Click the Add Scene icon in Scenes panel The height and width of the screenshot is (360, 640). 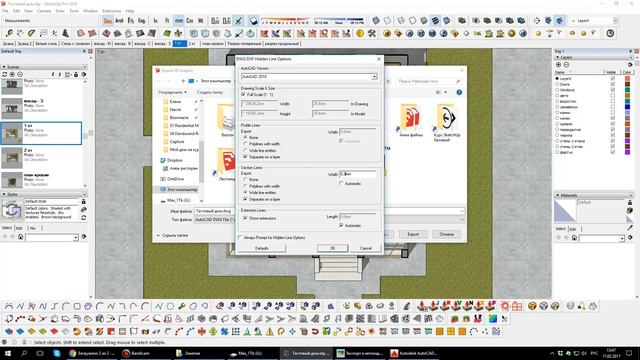(12, 74)
